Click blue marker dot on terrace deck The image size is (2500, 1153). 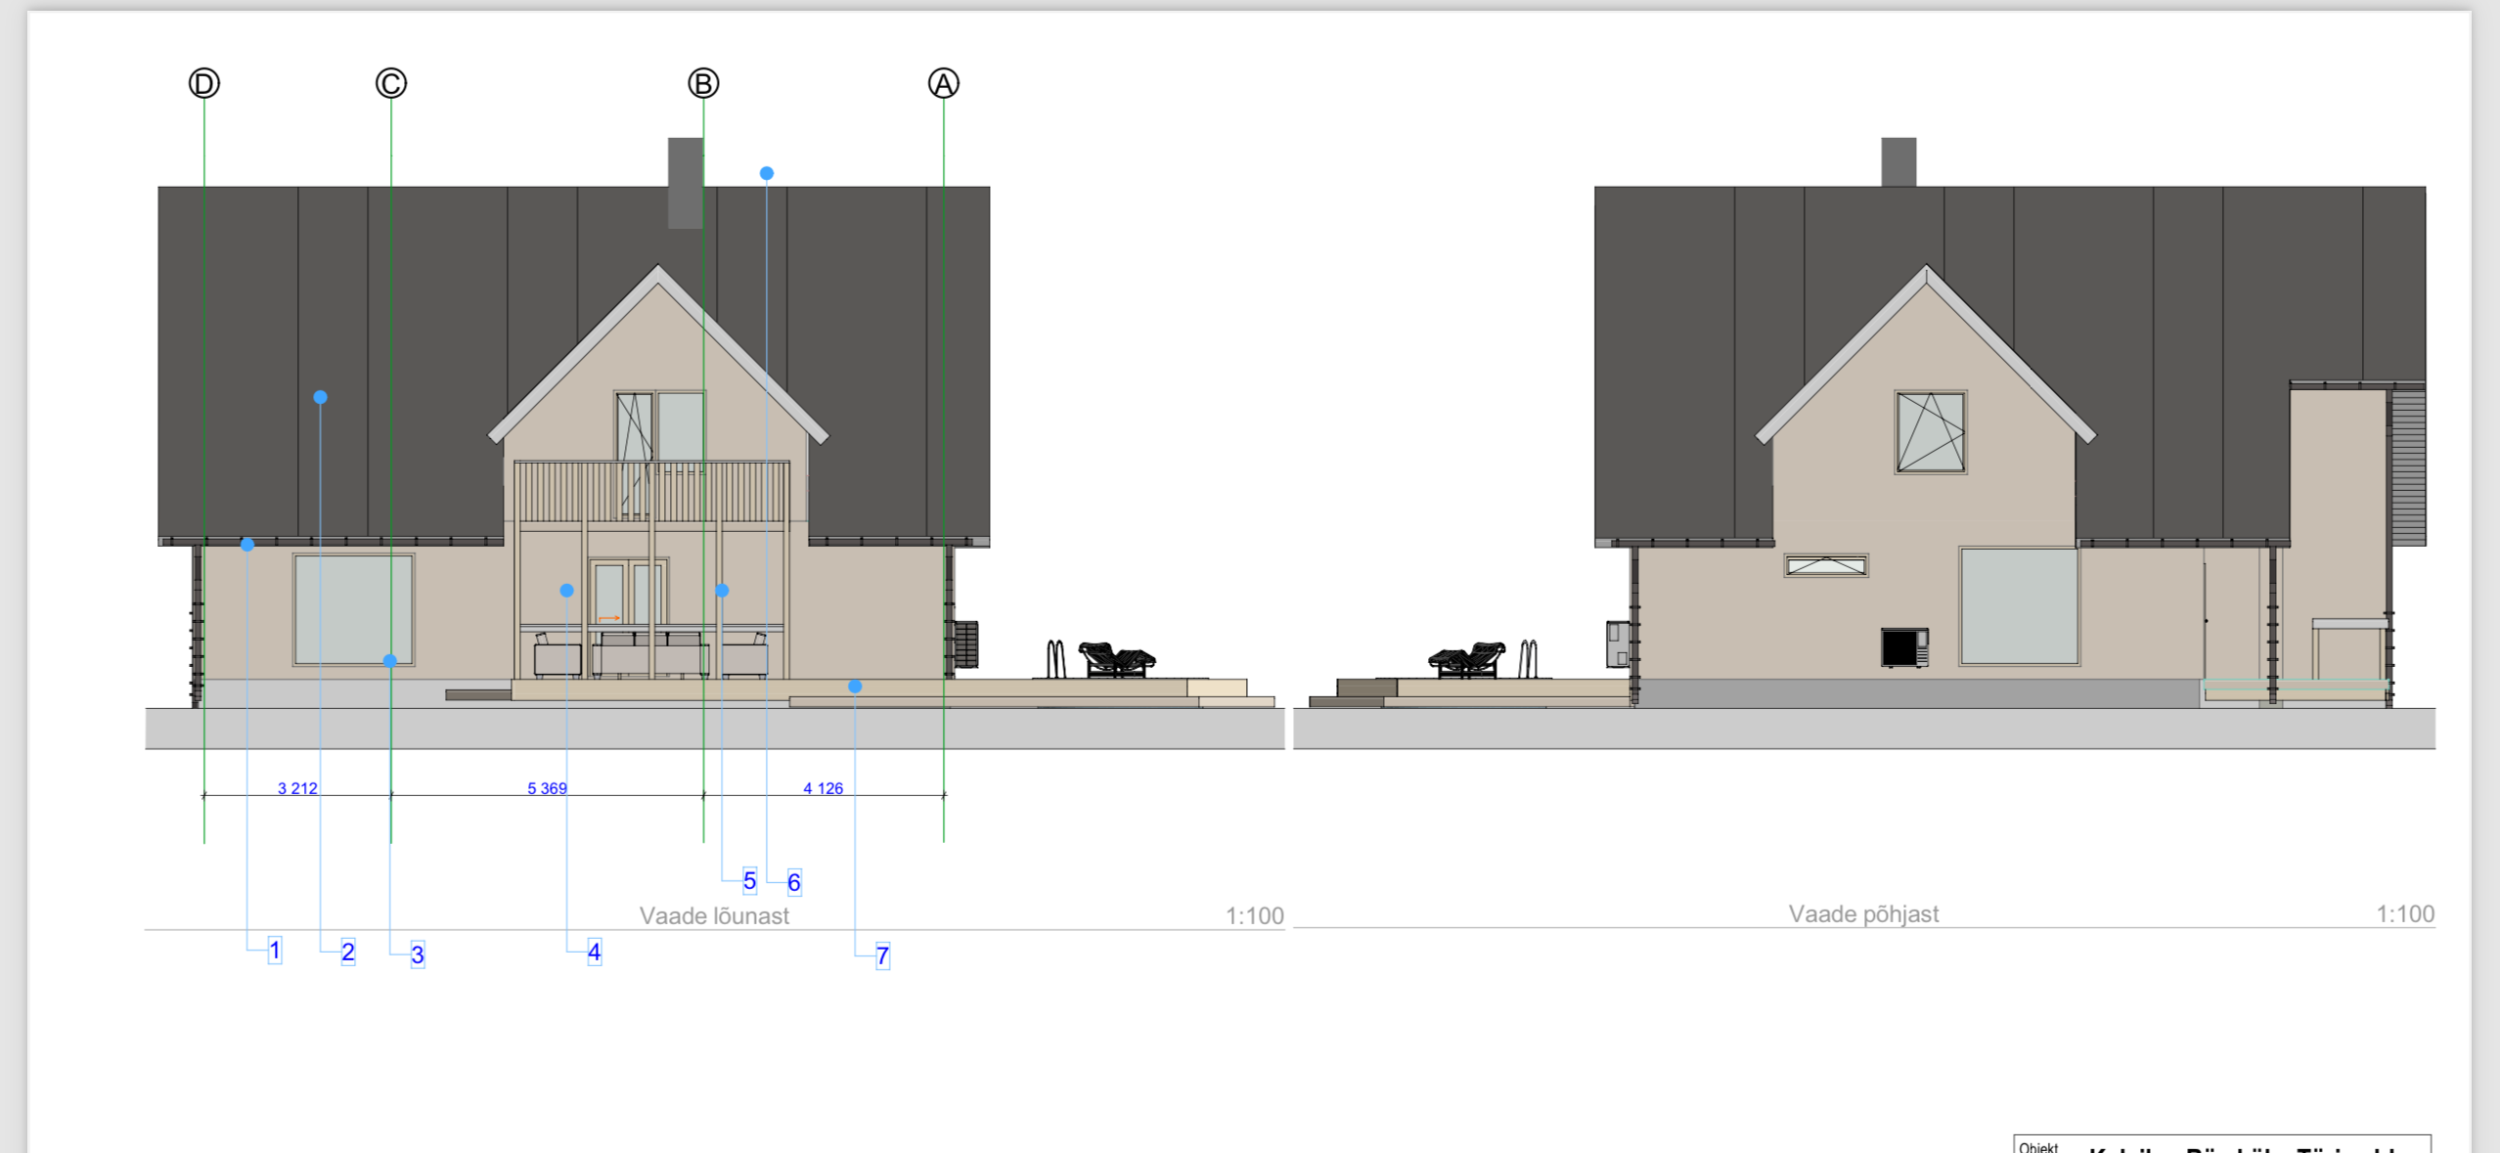[855, 686]
